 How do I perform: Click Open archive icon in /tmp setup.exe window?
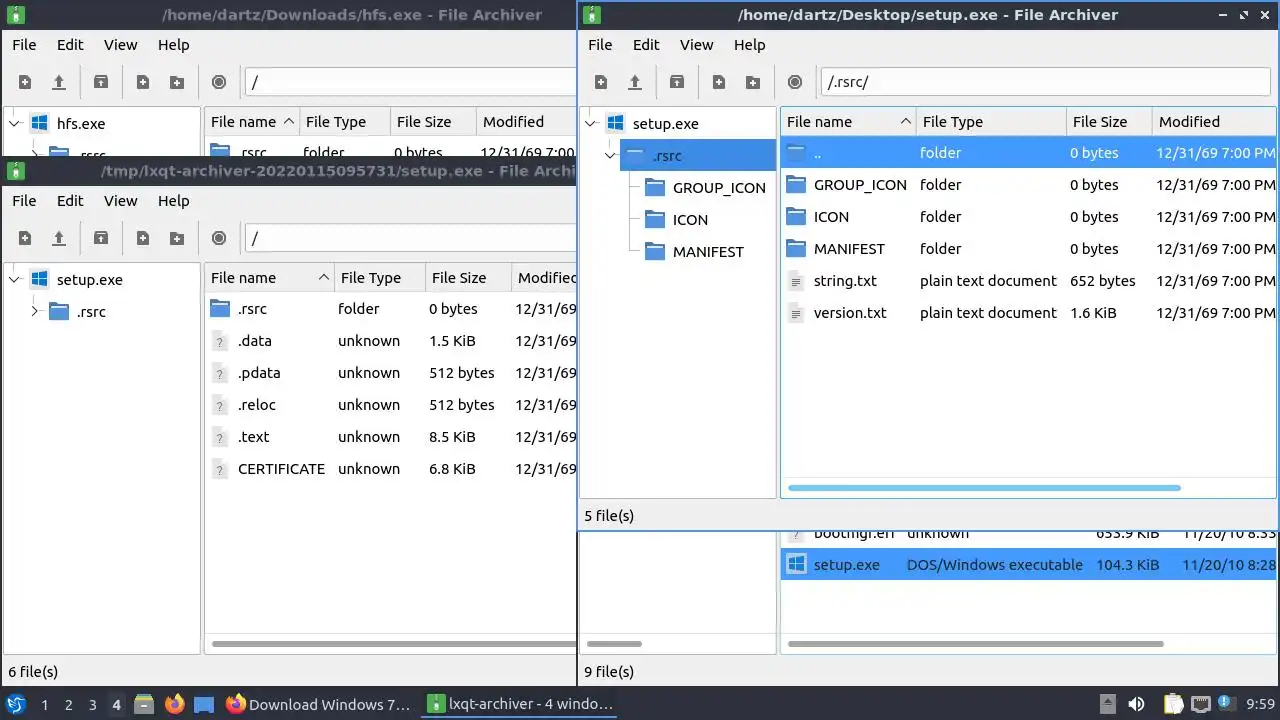coord(59,238)
